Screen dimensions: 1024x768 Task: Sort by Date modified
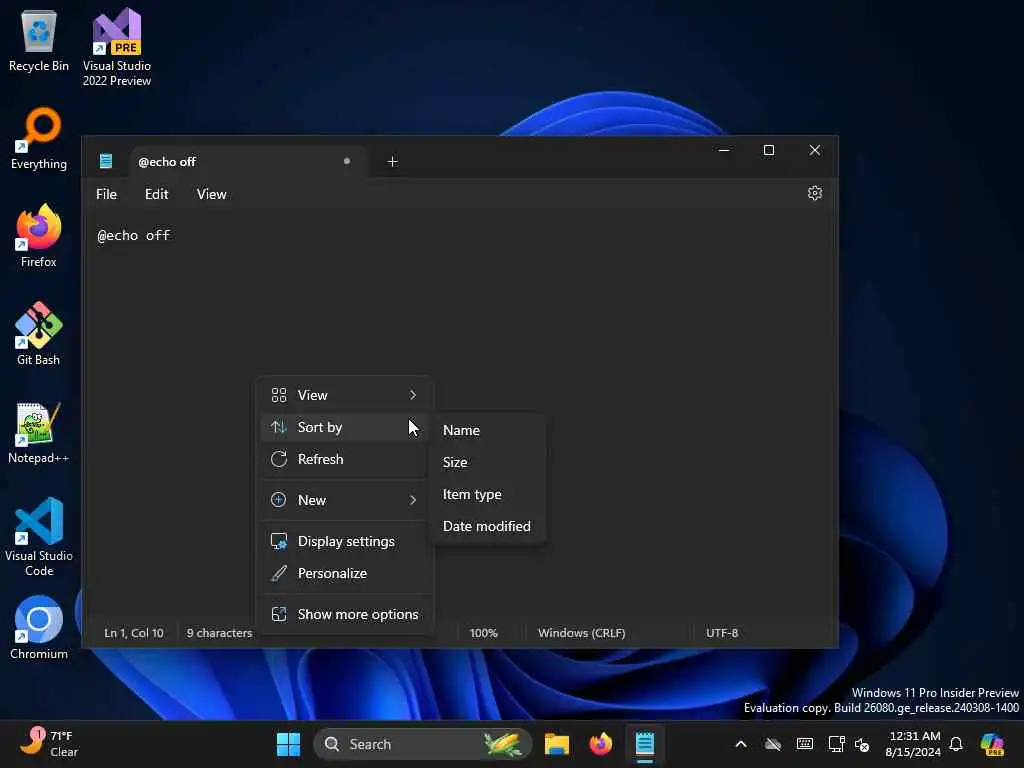(488, 526)
